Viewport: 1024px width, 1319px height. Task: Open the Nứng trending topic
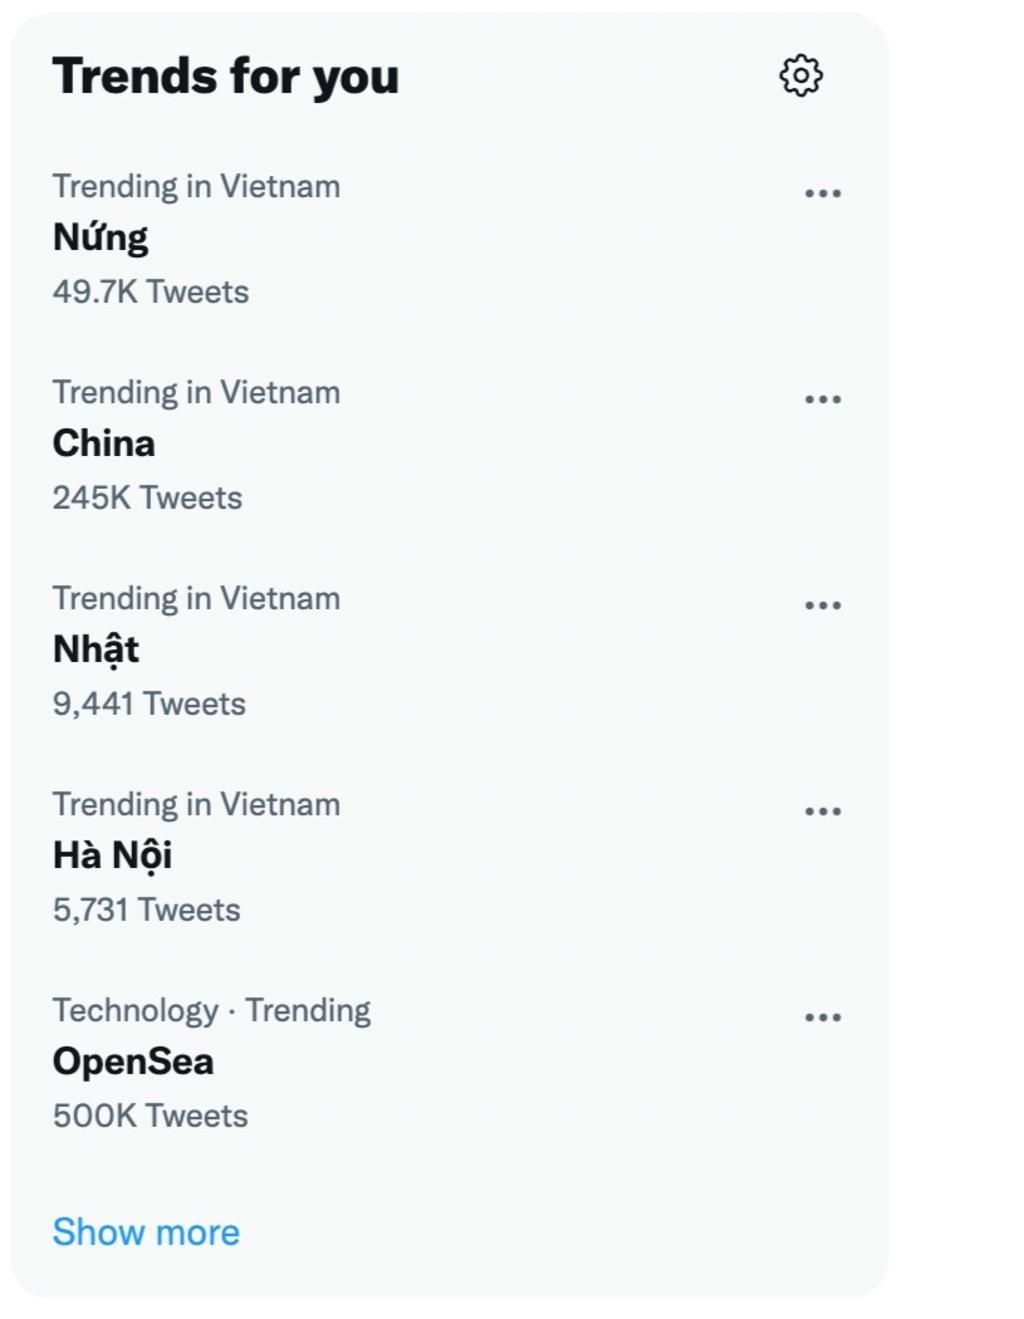click(100, 238)
